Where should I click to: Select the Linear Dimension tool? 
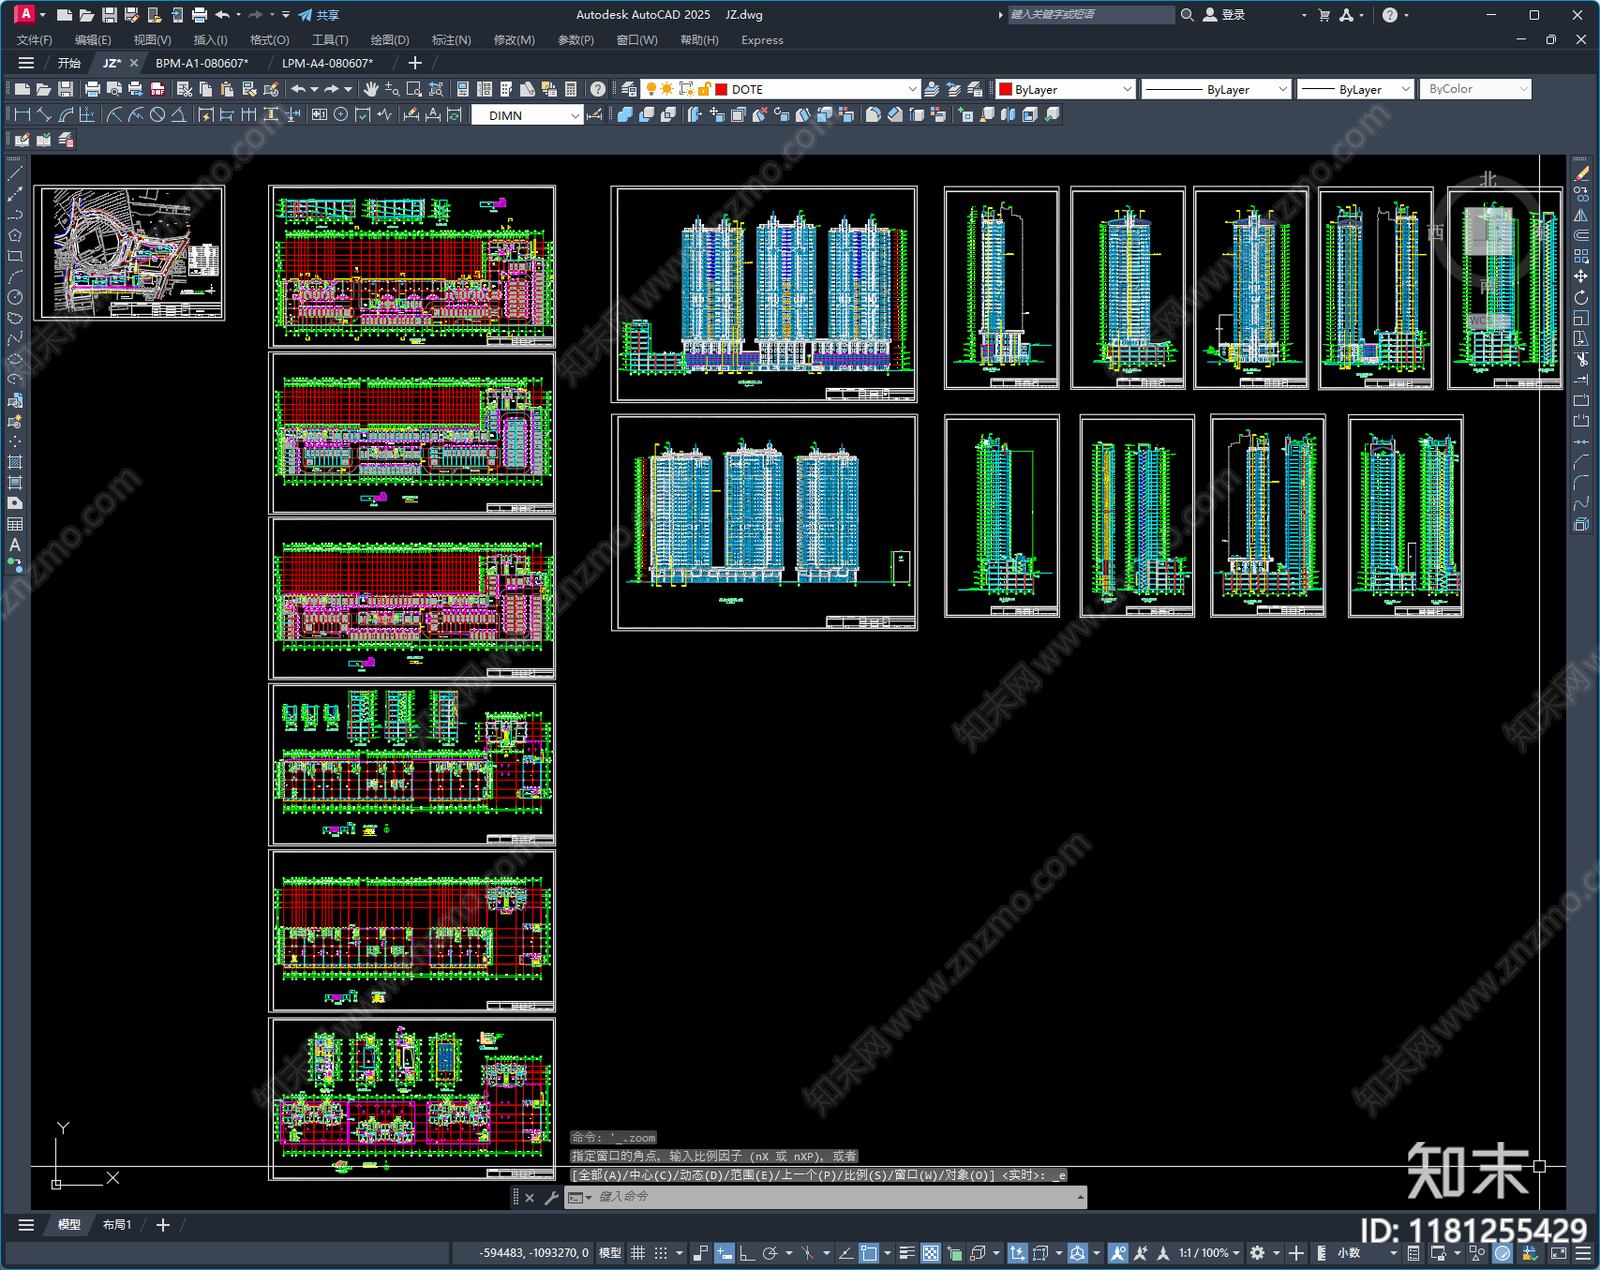(x=22, y=115)
